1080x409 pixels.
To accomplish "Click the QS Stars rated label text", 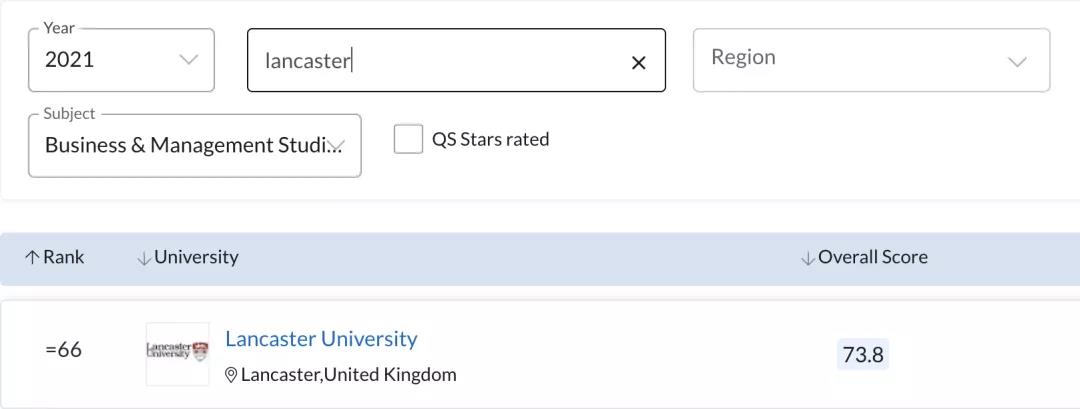I will pyautogui.click(x=490, y=140).
